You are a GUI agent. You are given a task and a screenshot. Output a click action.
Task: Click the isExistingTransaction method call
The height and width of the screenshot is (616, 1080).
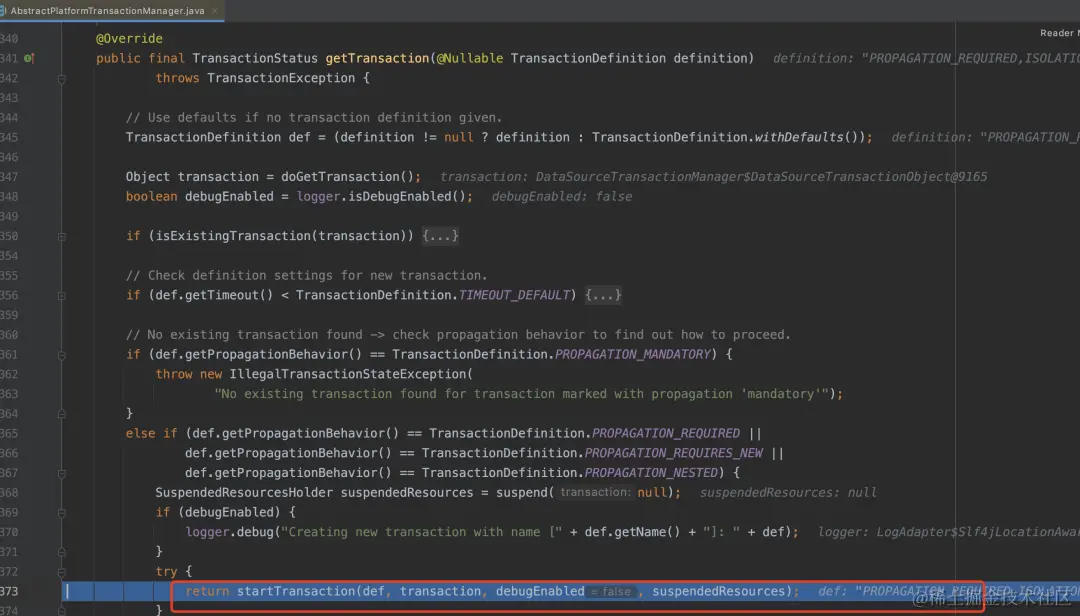point(233,236)
